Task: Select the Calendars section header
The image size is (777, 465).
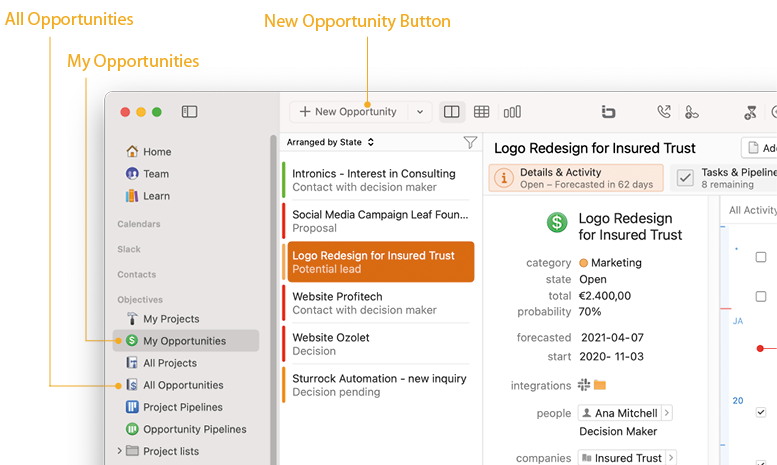Action: click(x=139, y=224)
